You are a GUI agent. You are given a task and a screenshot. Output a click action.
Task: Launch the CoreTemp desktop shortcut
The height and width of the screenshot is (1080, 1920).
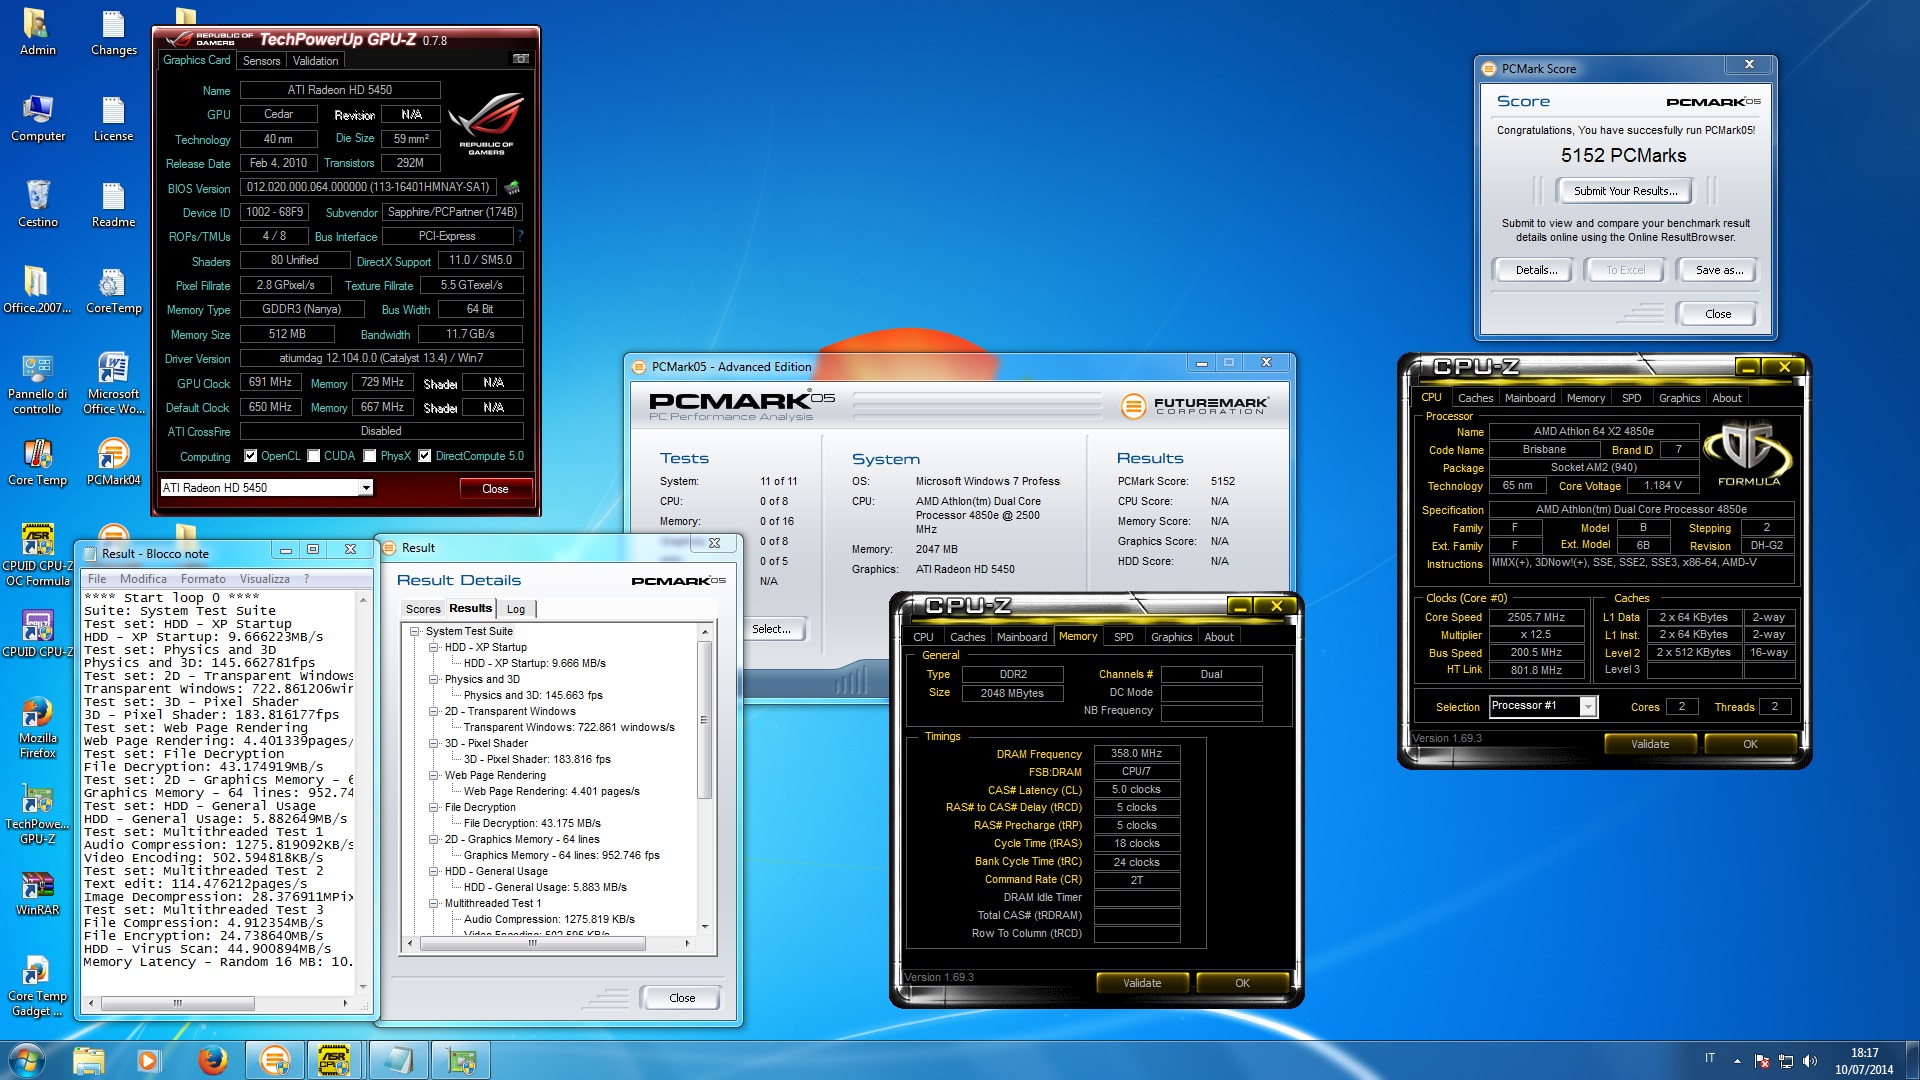click(114, 290)
